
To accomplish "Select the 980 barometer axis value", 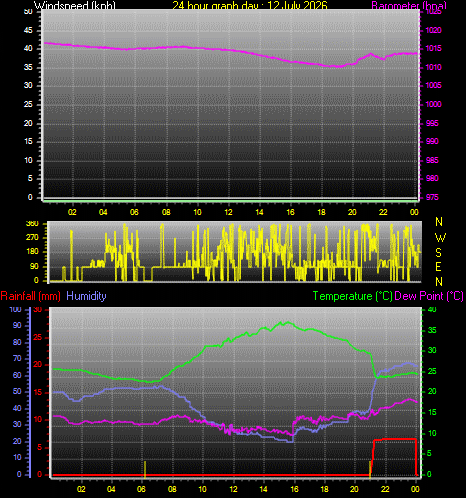I will (432, 178).
